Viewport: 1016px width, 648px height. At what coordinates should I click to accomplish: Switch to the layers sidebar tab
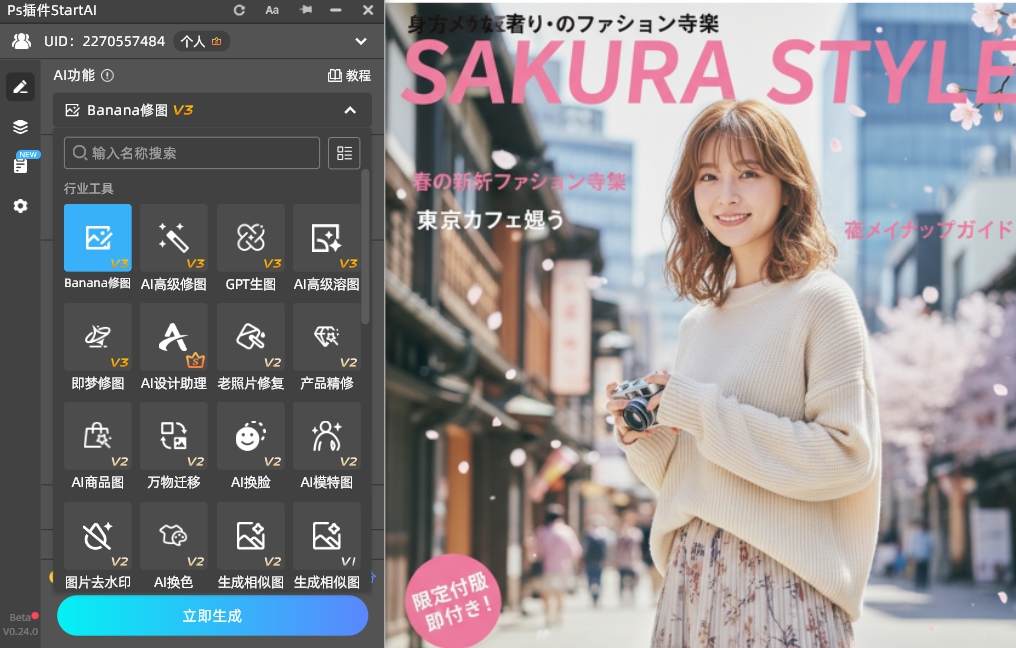(x=20, y=127)
